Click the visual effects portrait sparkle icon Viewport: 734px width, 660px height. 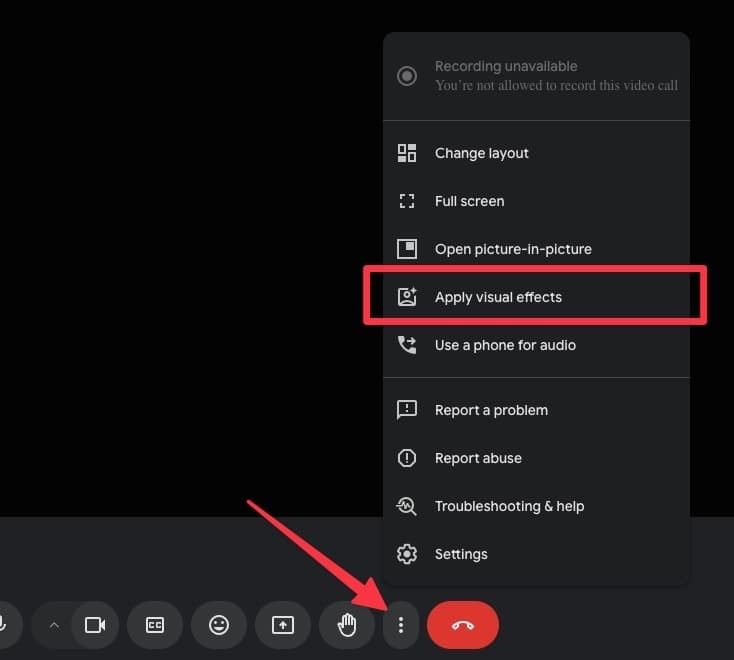point(407,297)
